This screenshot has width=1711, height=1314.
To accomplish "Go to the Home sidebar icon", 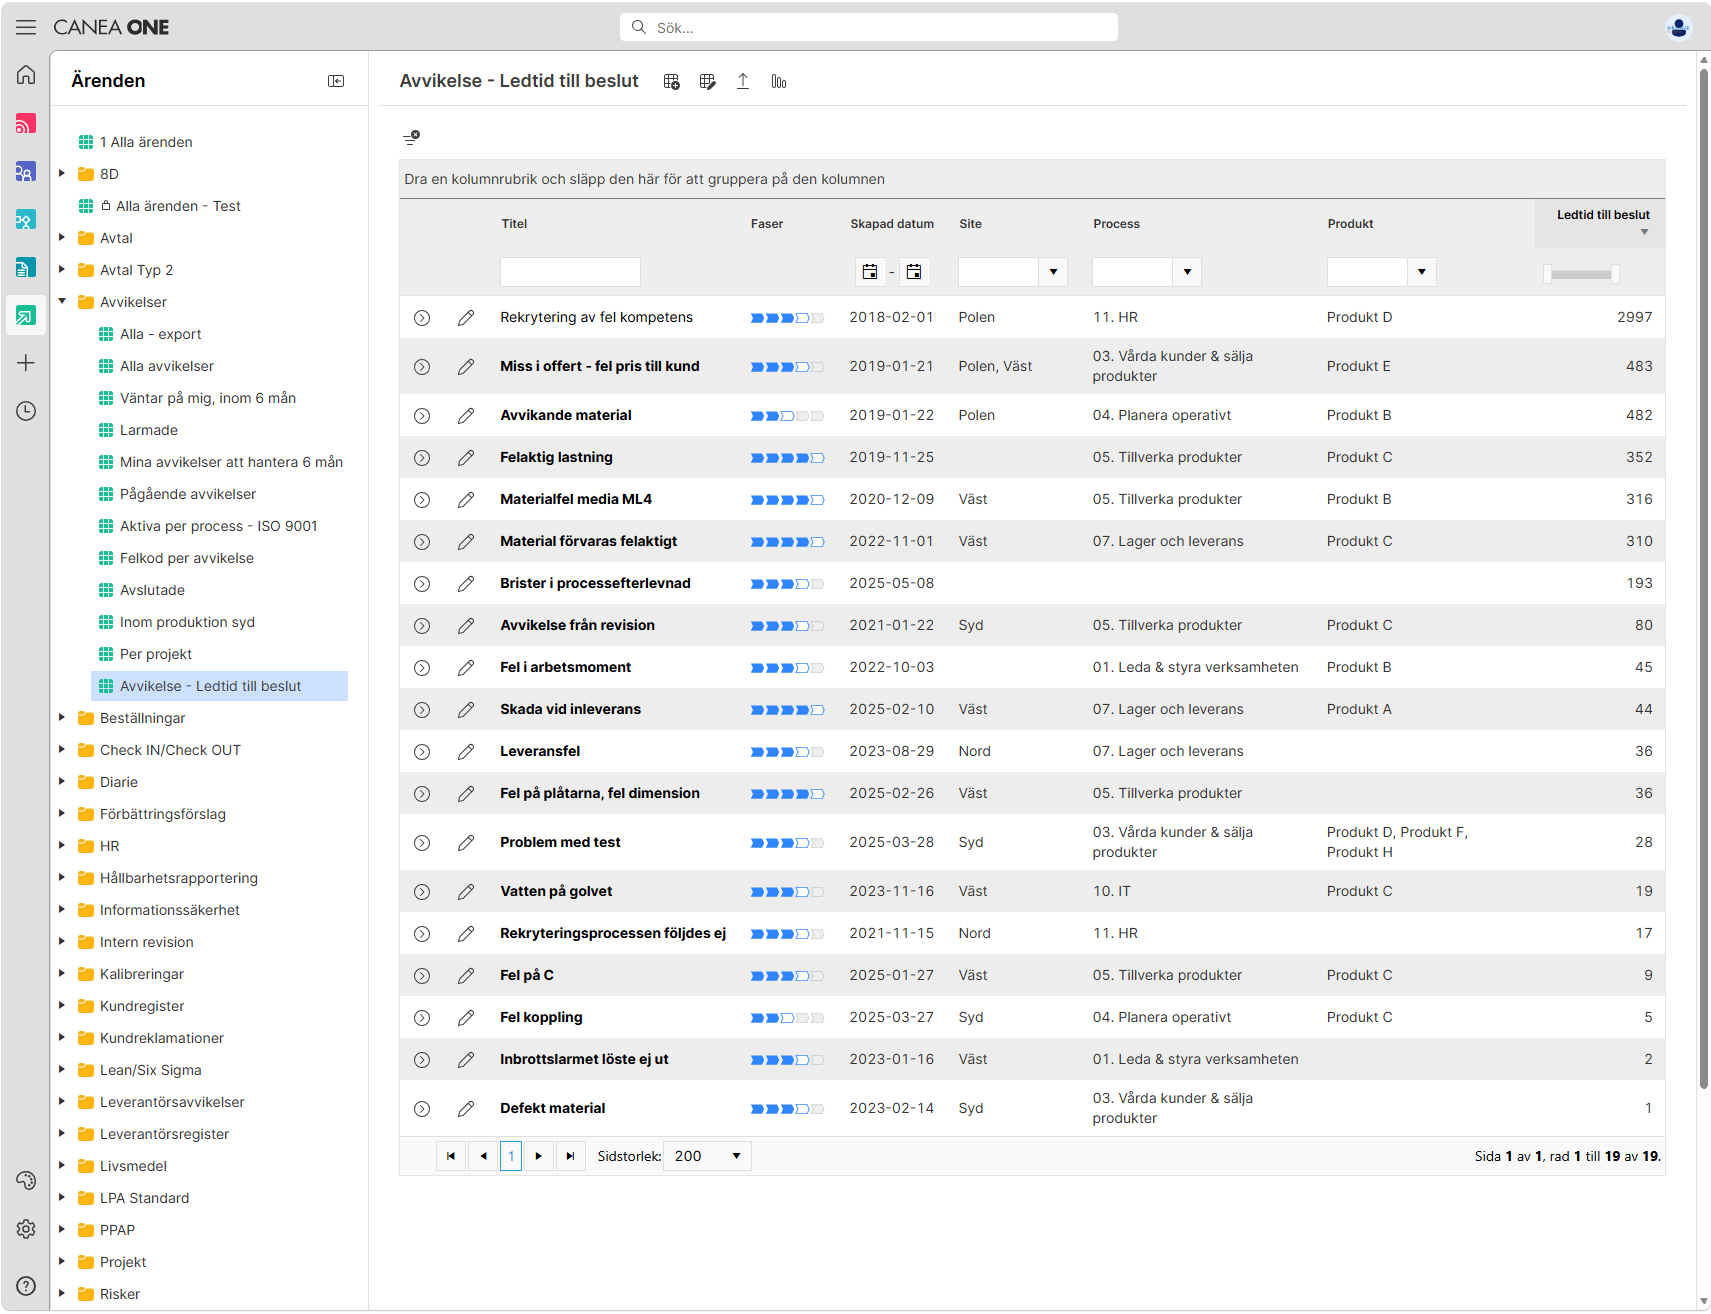I will pos(26,75).
